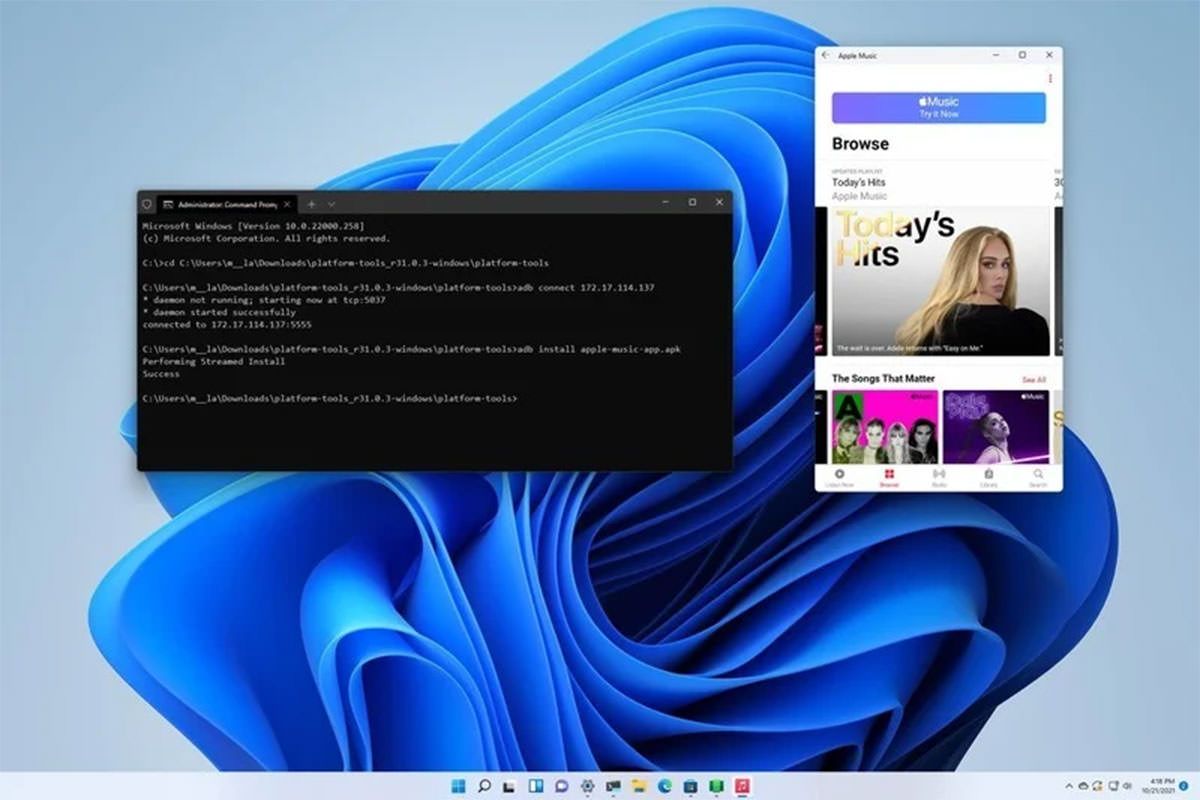
Task: Click the Today's Hits playlist title
Action: (859, 183)
